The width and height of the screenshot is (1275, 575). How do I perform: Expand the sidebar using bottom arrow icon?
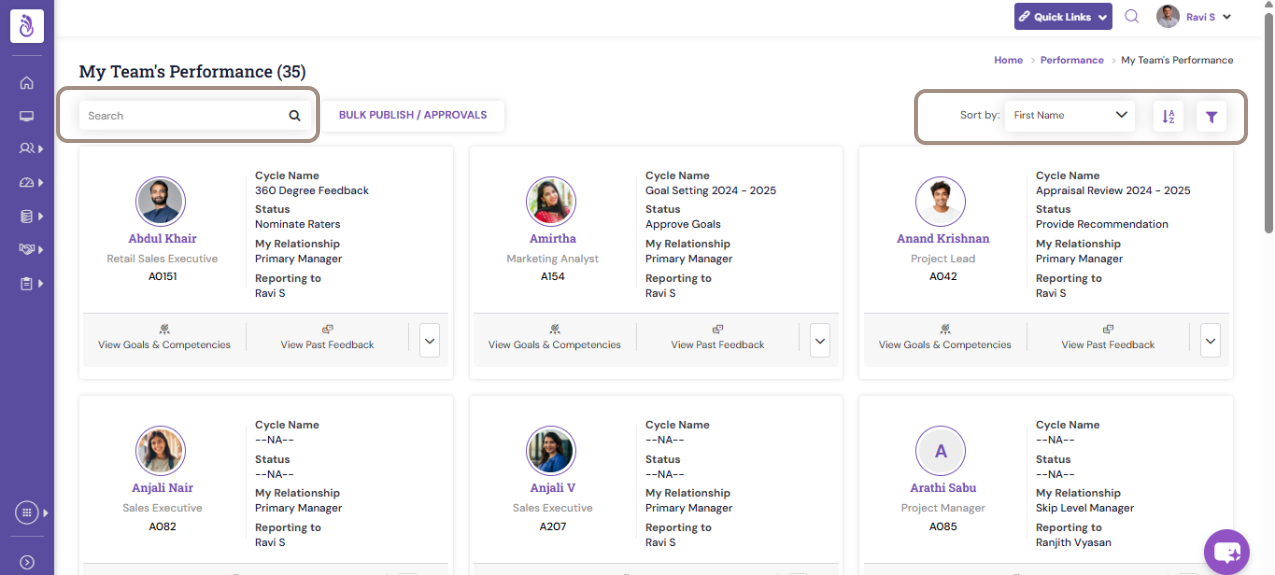pyautogui.click(x=27, y=562)
